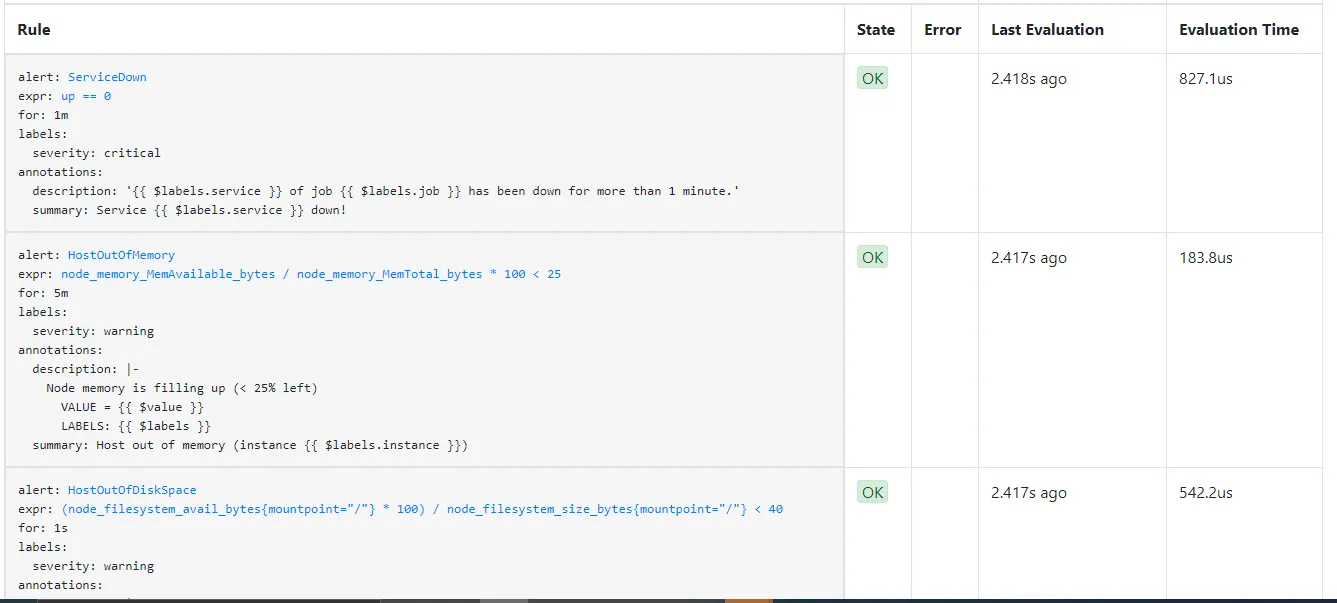Click the 542.2us evaluation time value
This screenshot has width=1337, height=603.
point(1205,493)
